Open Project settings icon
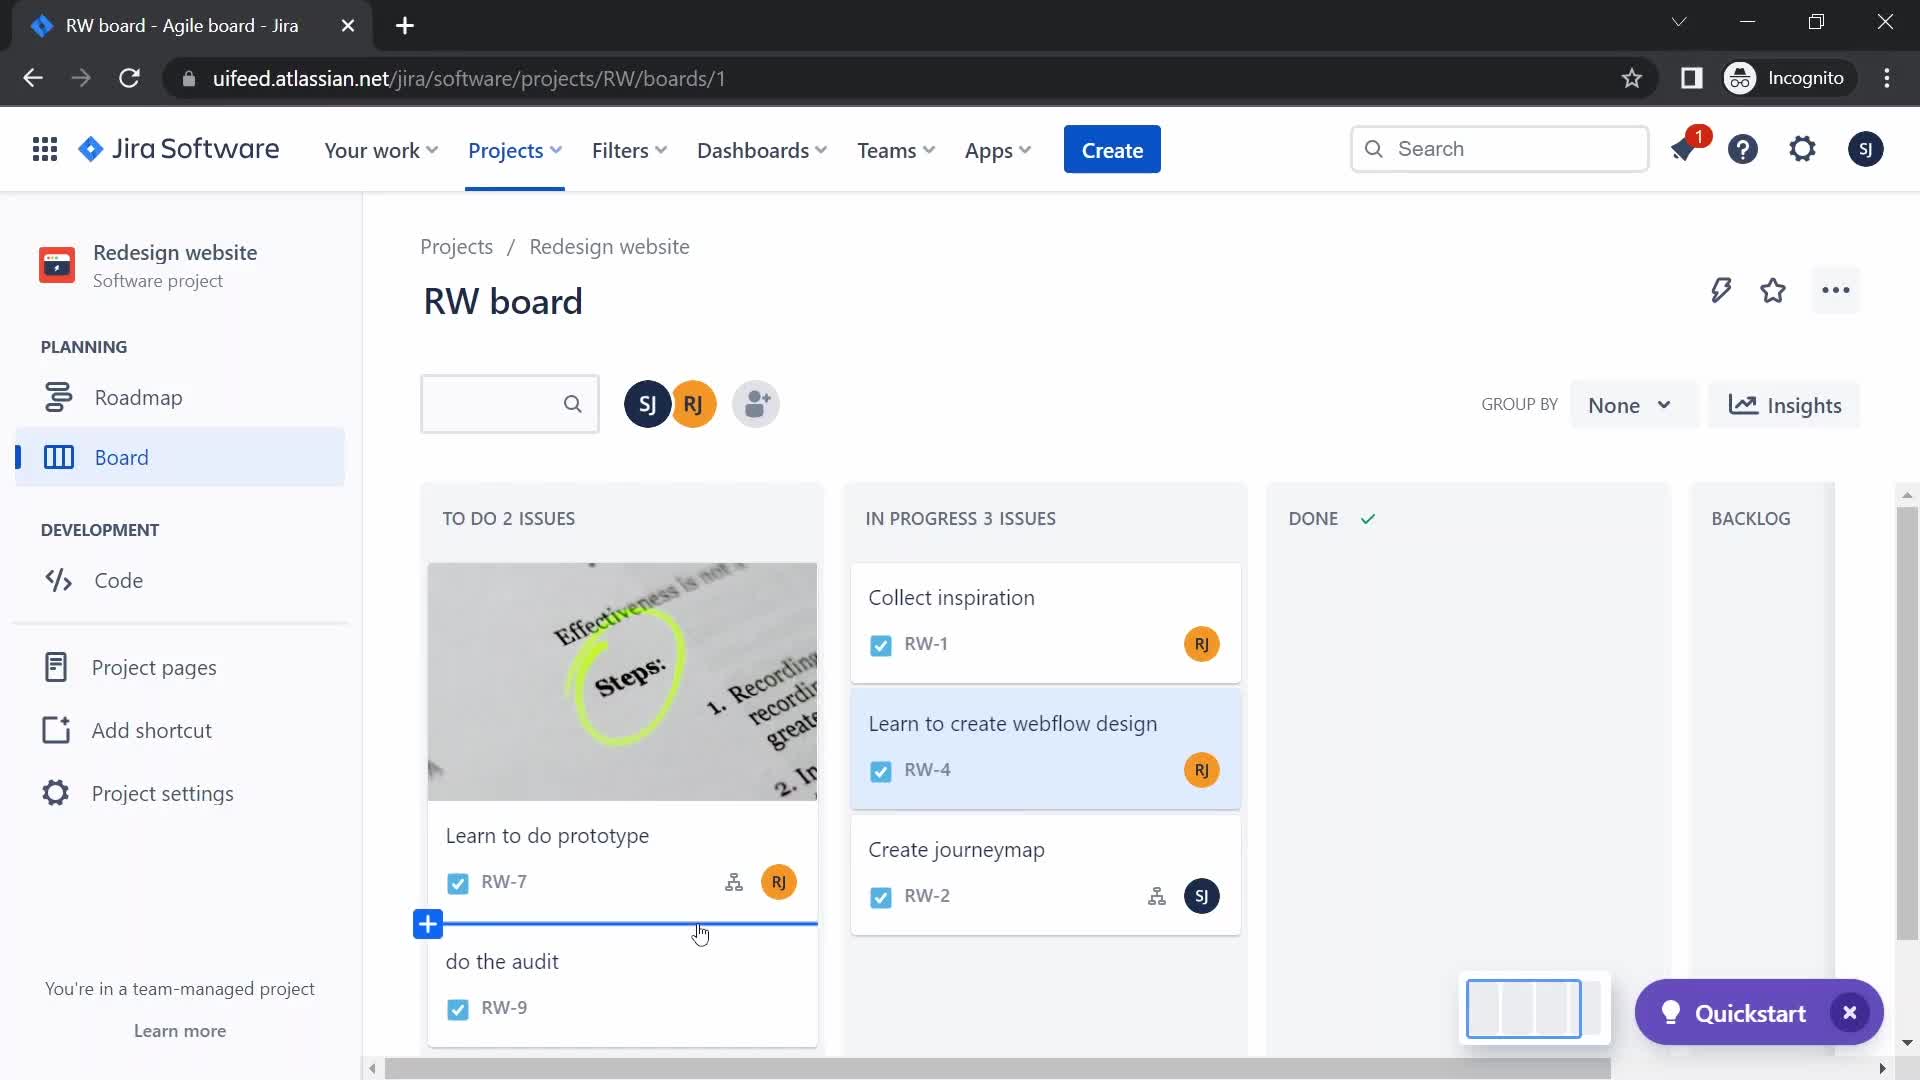Image resolution: width=1920 pixels, height=1080 pixels. click(55, 793)
